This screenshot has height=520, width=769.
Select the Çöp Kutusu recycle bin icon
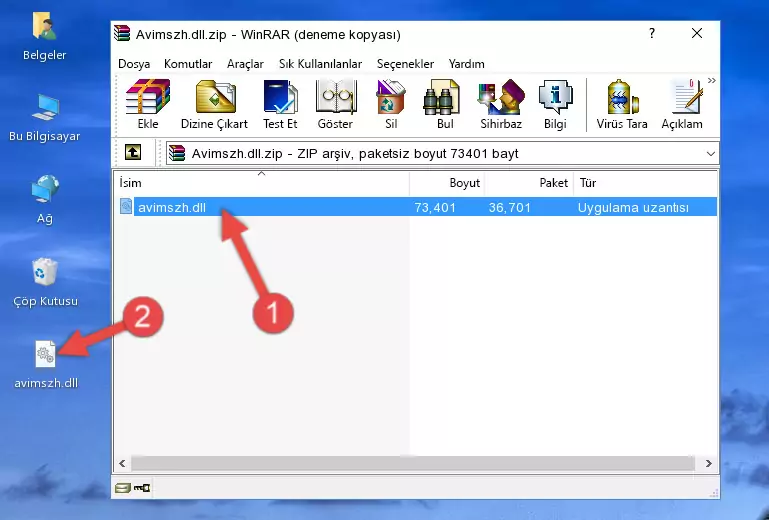point(45,282)
